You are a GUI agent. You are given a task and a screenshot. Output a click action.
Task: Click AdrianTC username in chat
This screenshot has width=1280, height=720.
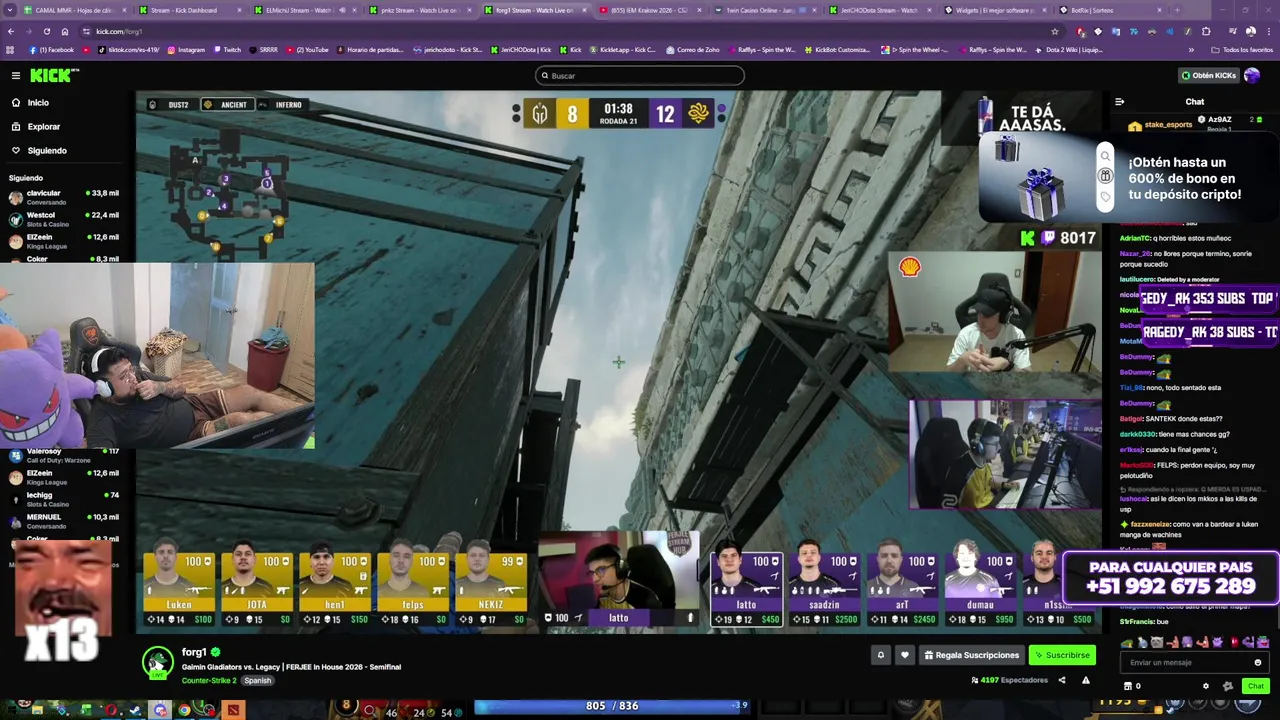(x=1135, y=238)
